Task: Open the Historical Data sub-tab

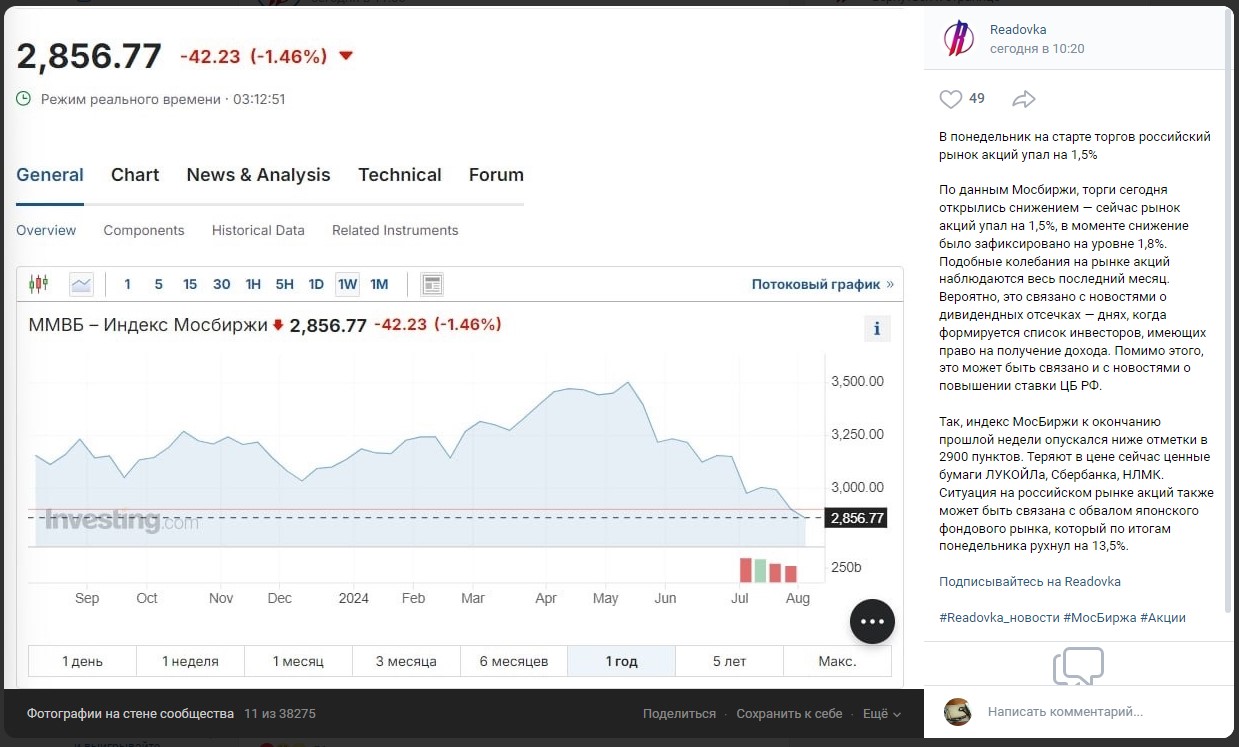Action: [x=258, y=230]
